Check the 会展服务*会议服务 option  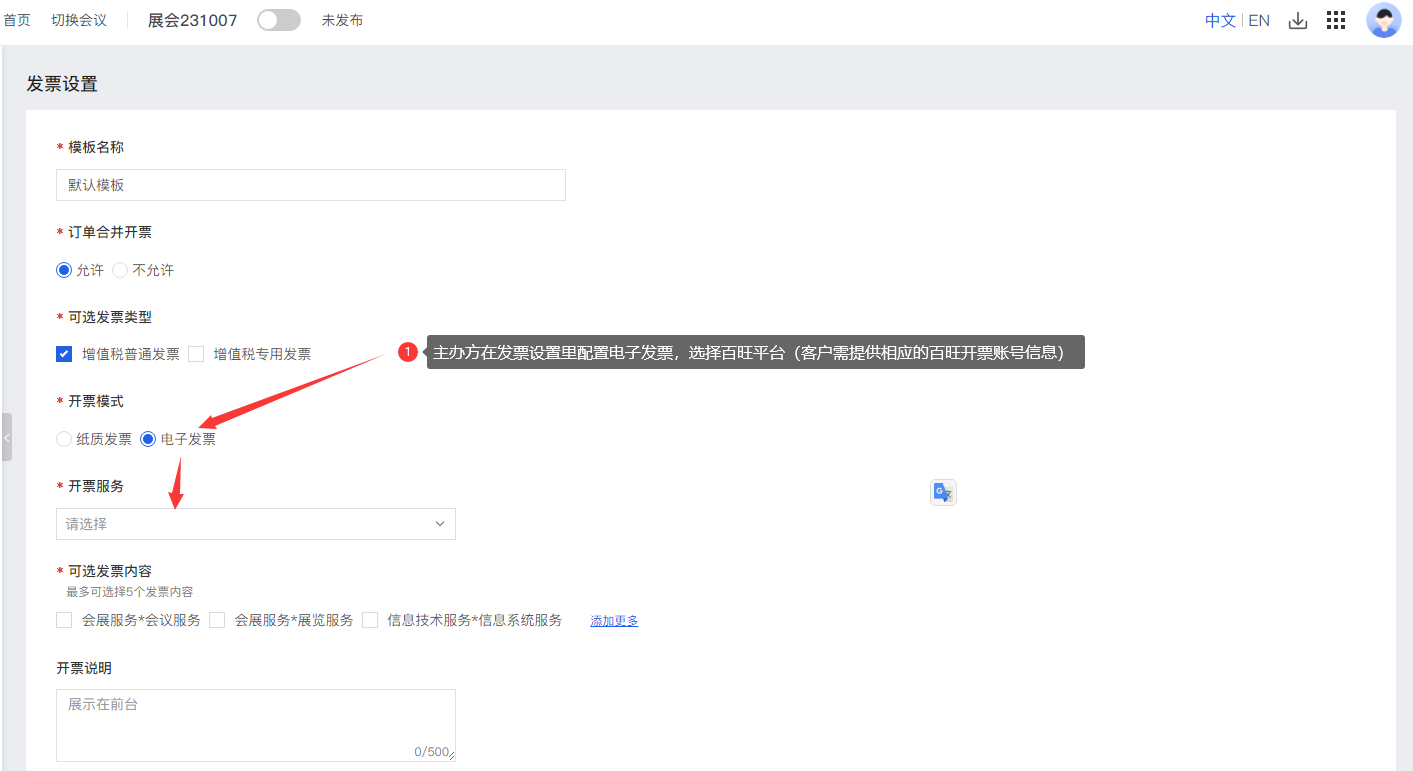pos(64,620)
